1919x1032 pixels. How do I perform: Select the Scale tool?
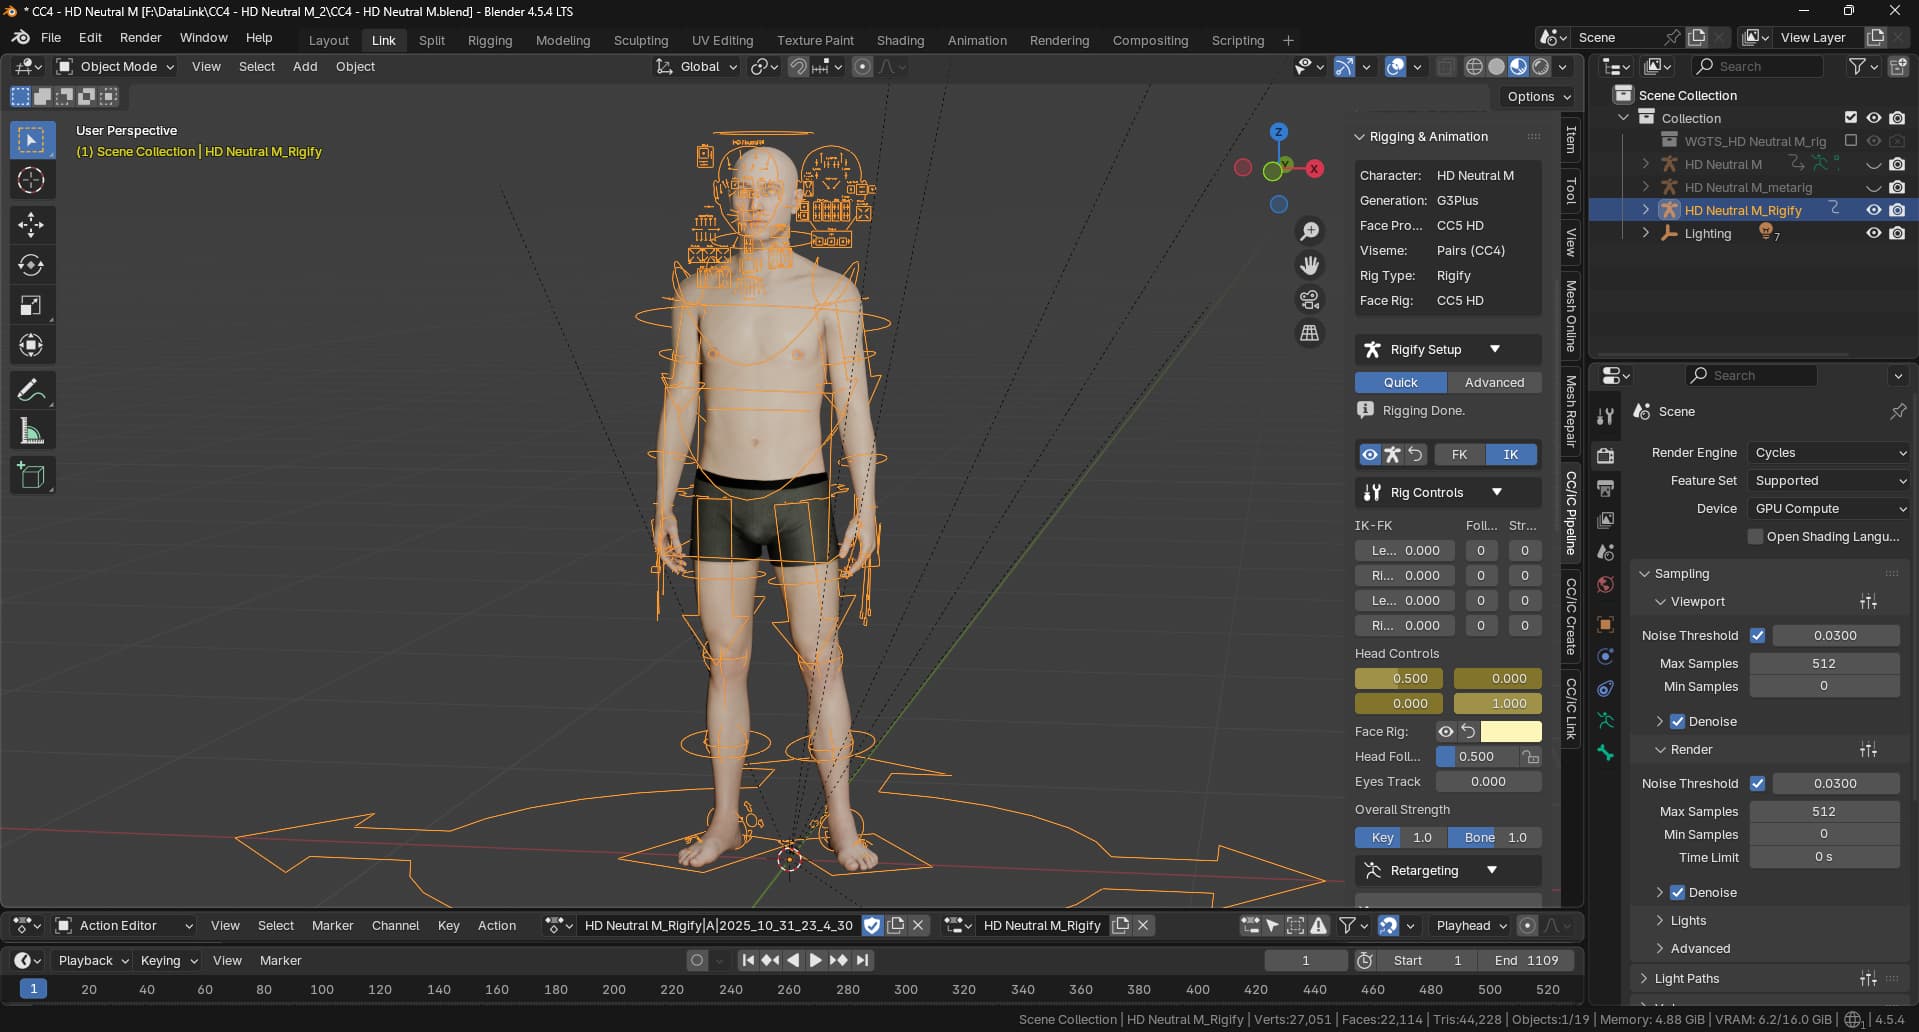(x=31, y=306)
